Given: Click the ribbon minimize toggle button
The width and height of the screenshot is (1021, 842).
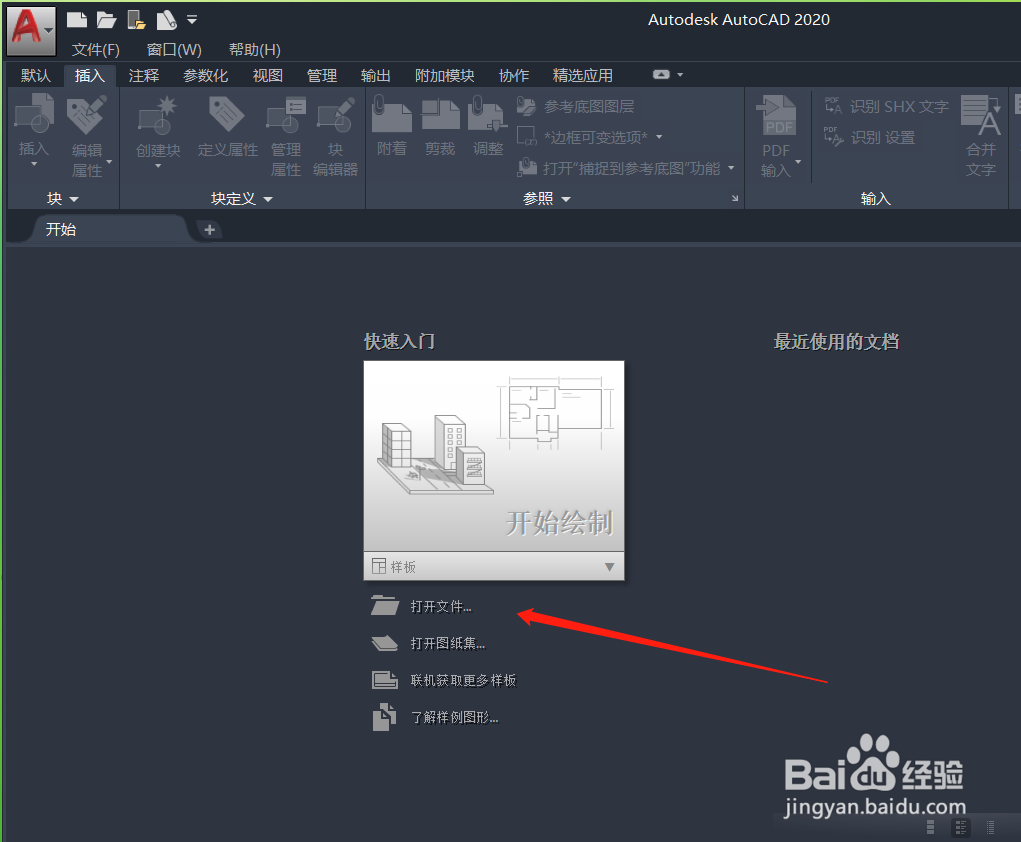Looking at the screenshot, I should (661, 74).
